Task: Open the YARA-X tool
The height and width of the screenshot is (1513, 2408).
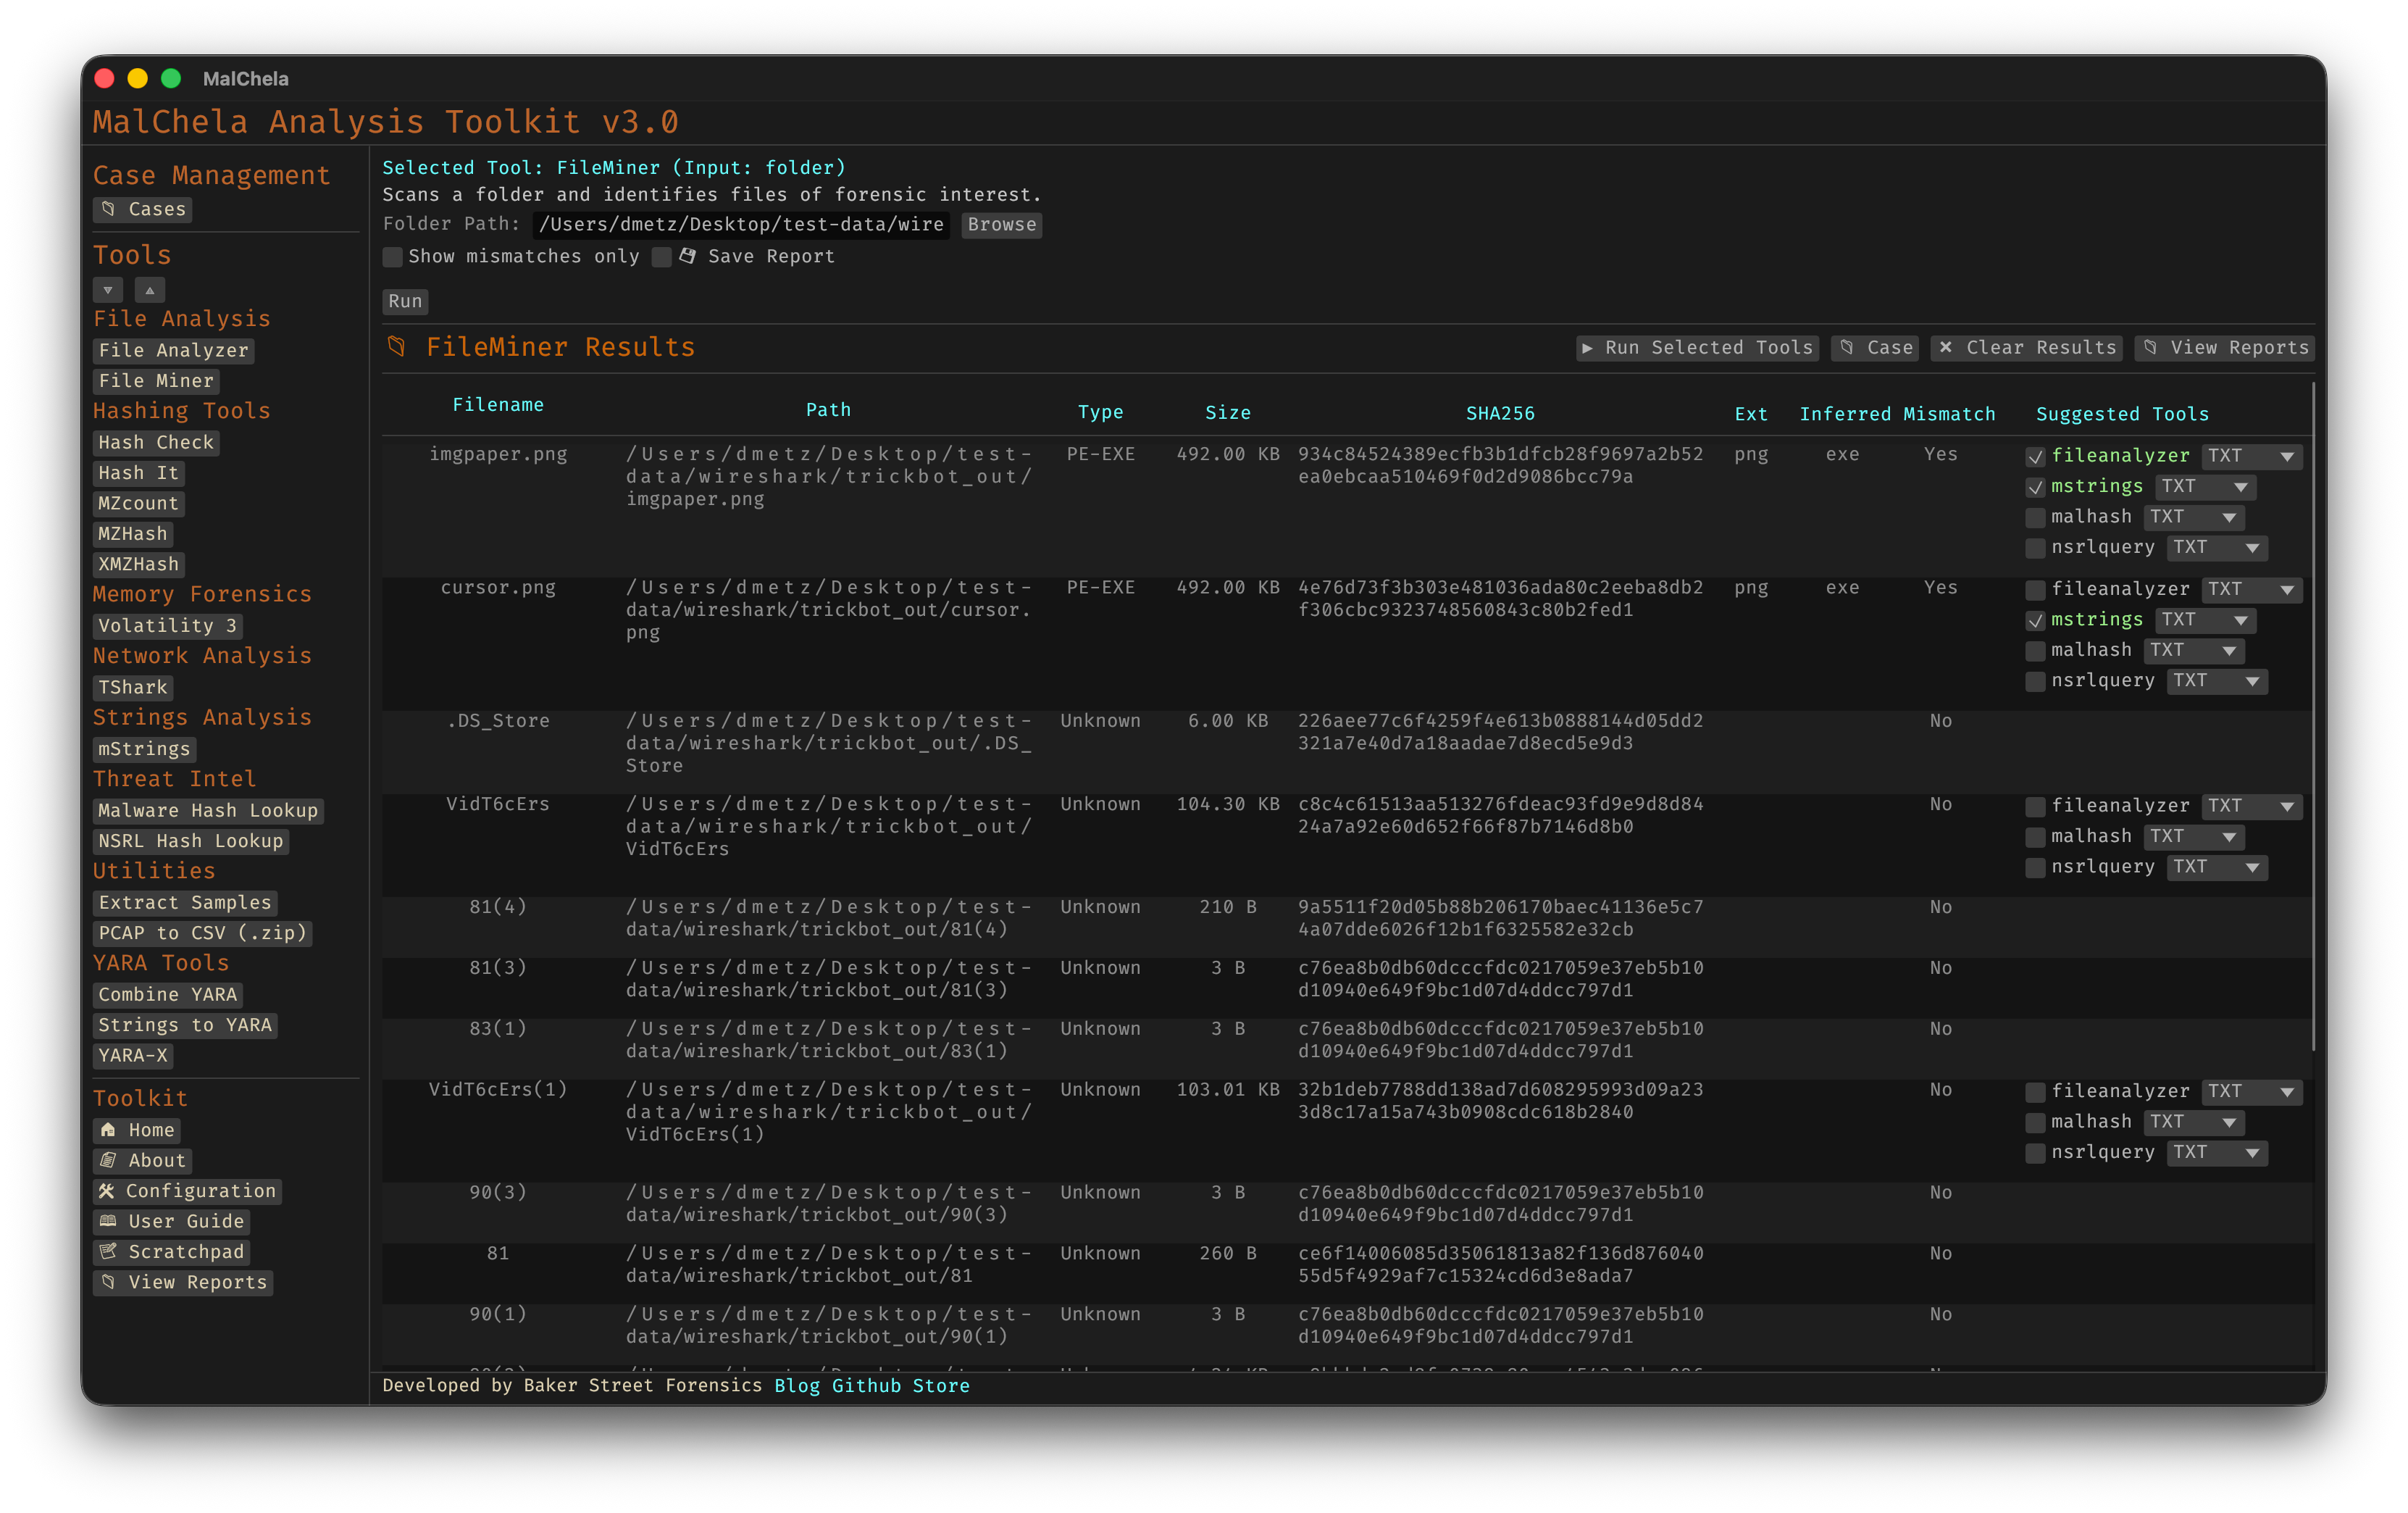Action: (133, 1055)
